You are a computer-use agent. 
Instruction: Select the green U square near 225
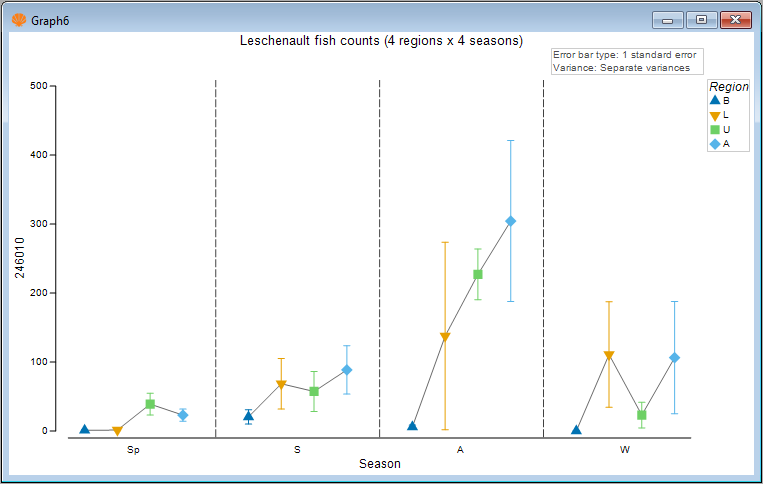pos(478,274)
